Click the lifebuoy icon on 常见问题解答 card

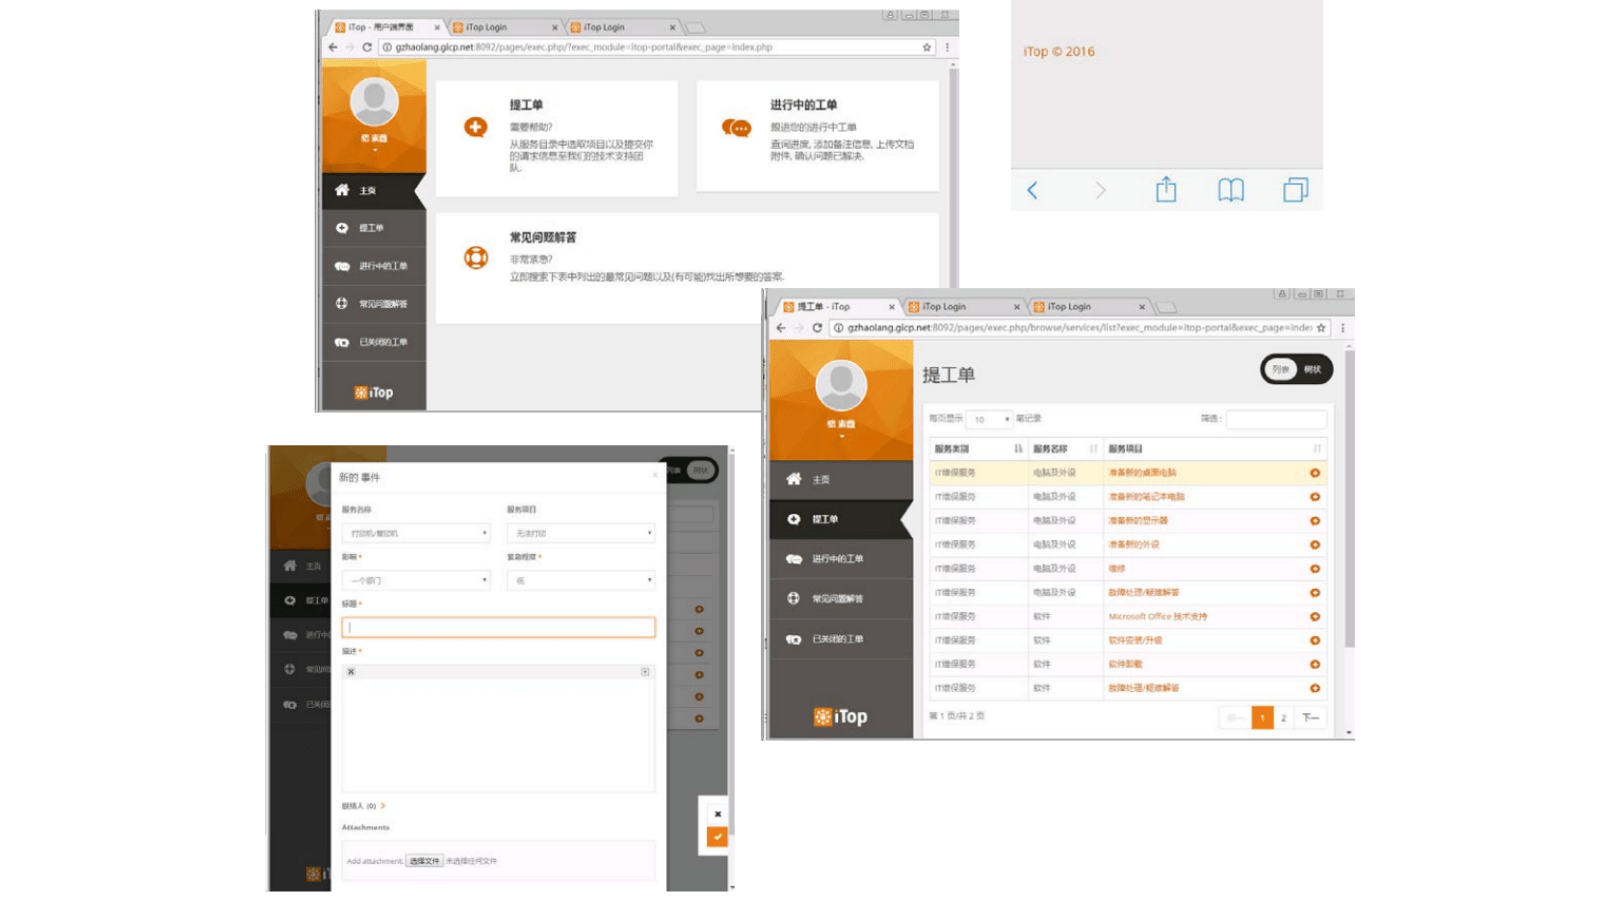point(476,257)
